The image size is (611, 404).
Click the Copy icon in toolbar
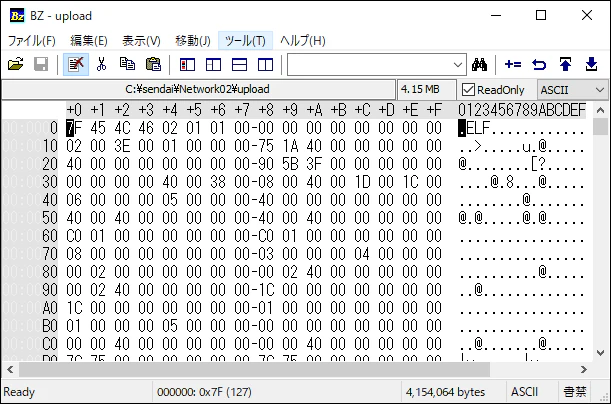[x=127, y=64]
